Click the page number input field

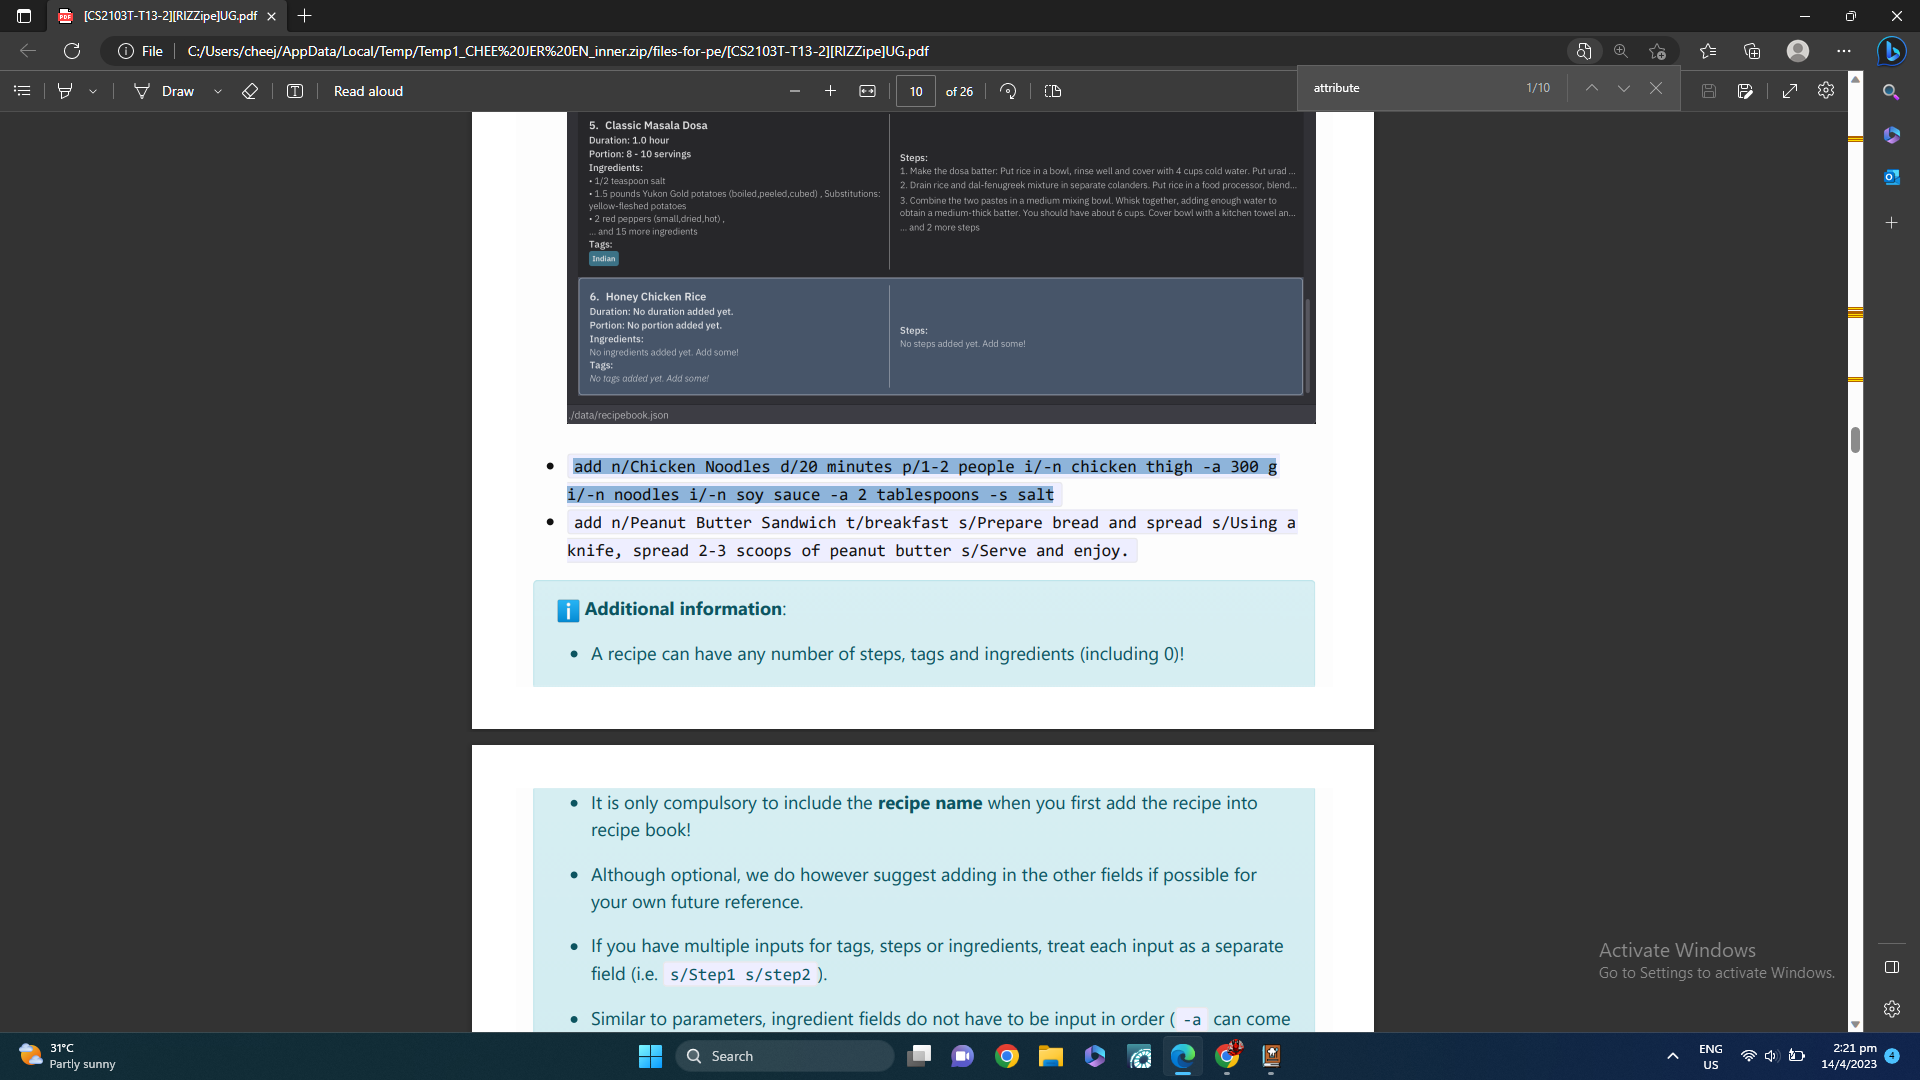coord(915,91)
